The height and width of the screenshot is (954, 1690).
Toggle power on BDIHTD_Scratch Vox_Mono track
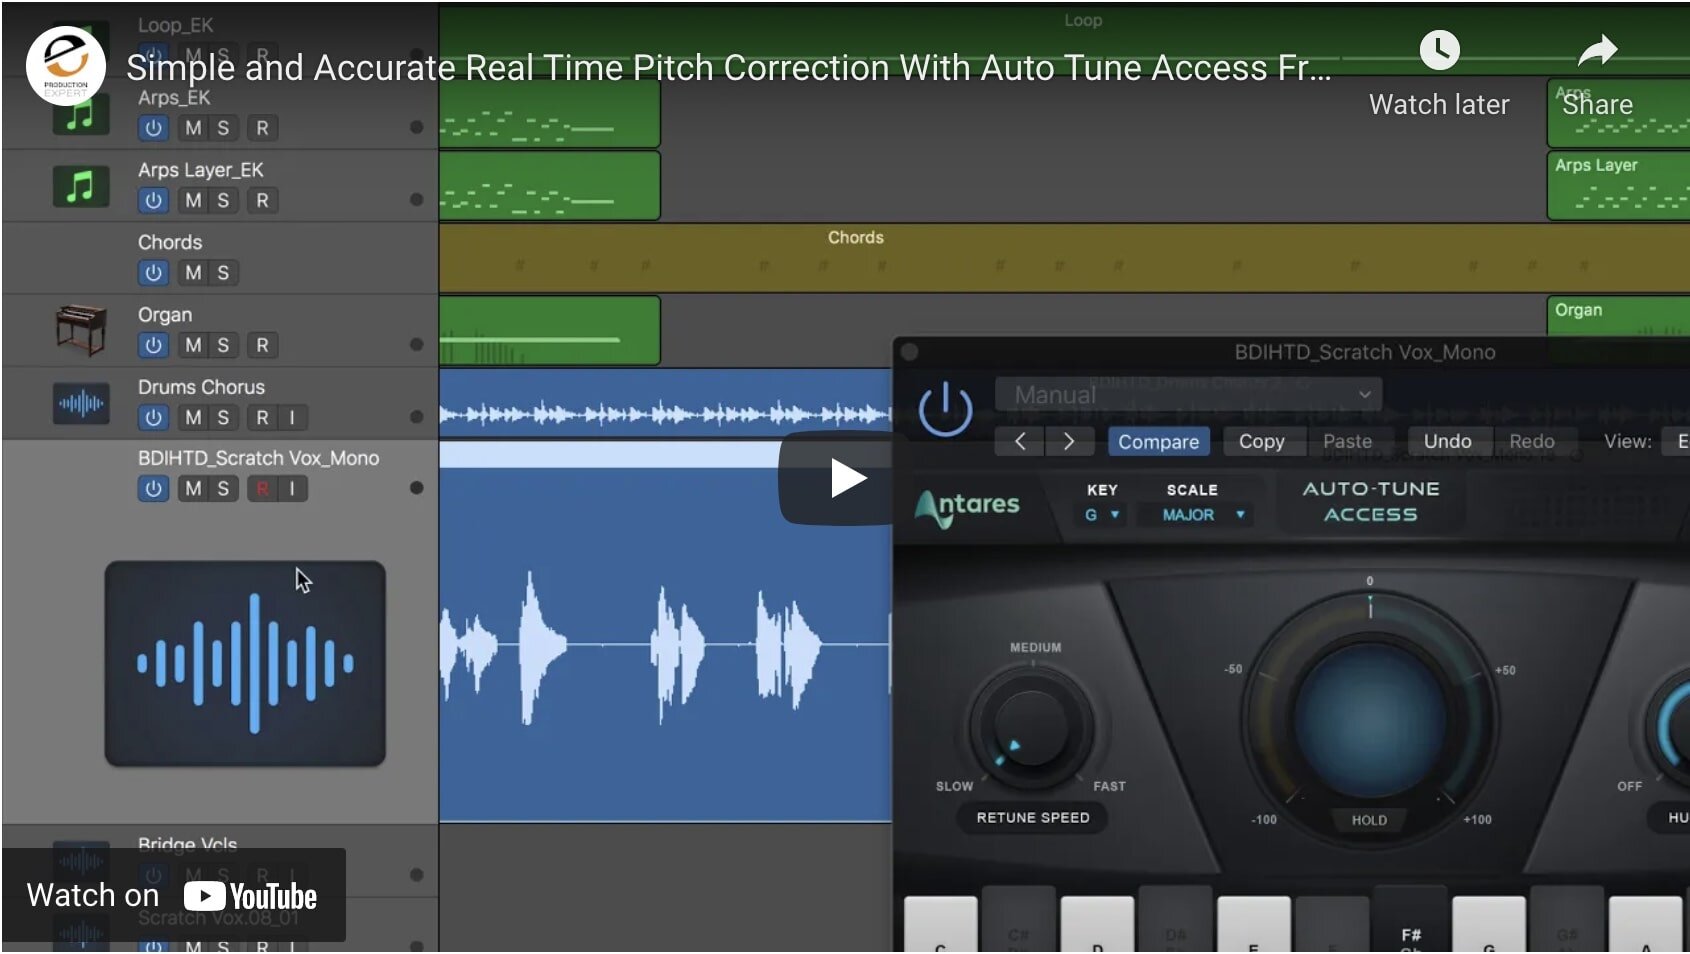point(153,489)
